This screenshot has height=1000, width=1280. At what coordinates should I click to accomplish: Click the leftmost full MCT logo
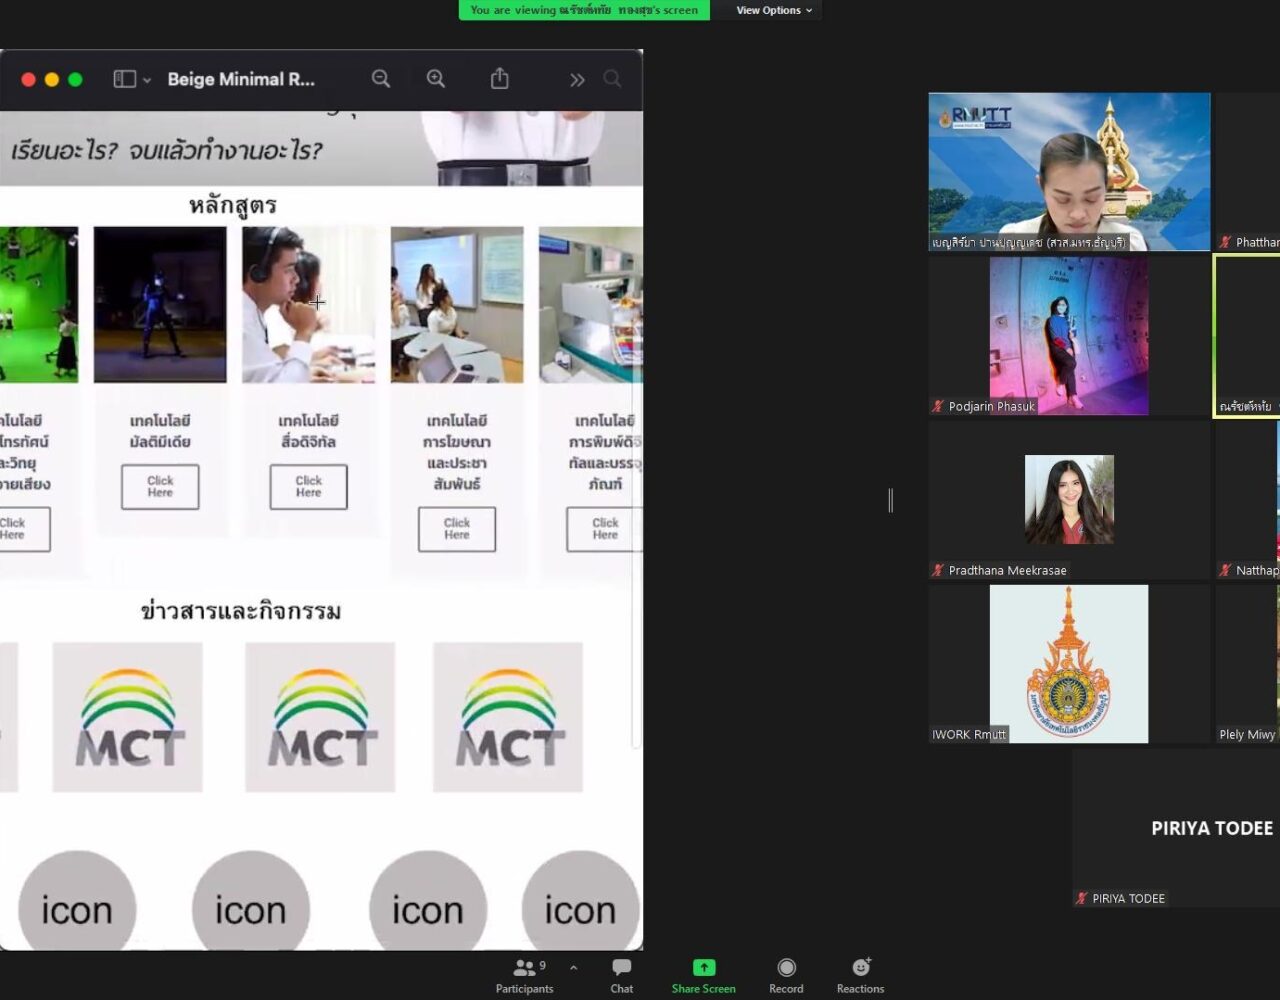coord(127,717)
